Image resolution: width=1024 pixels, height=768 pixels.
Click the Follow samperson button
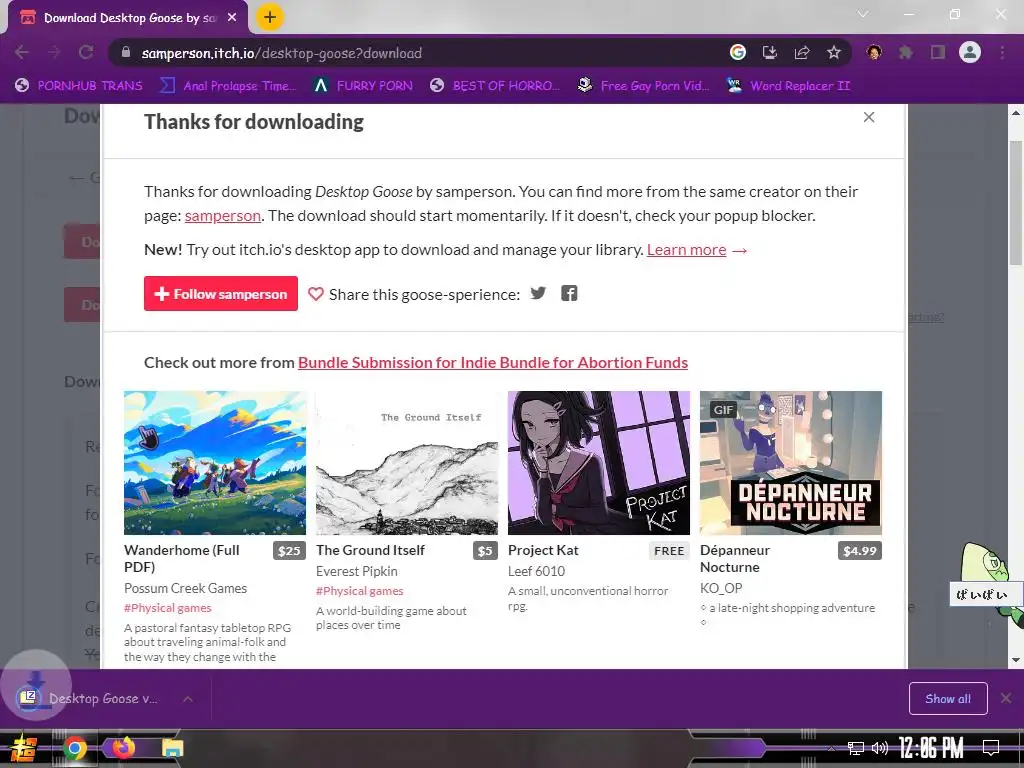[221, 294]
